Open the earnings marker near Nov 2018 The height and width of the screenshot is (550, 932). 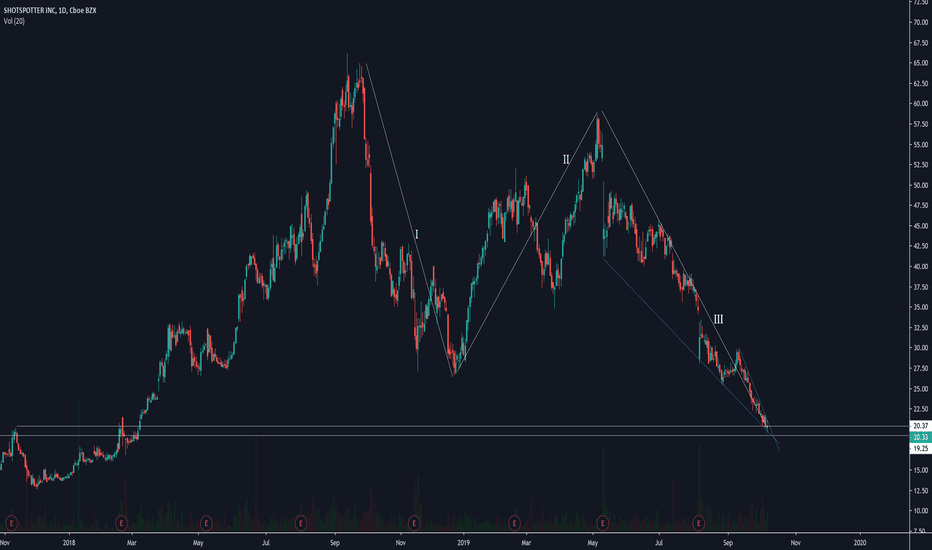click(414, 523)
